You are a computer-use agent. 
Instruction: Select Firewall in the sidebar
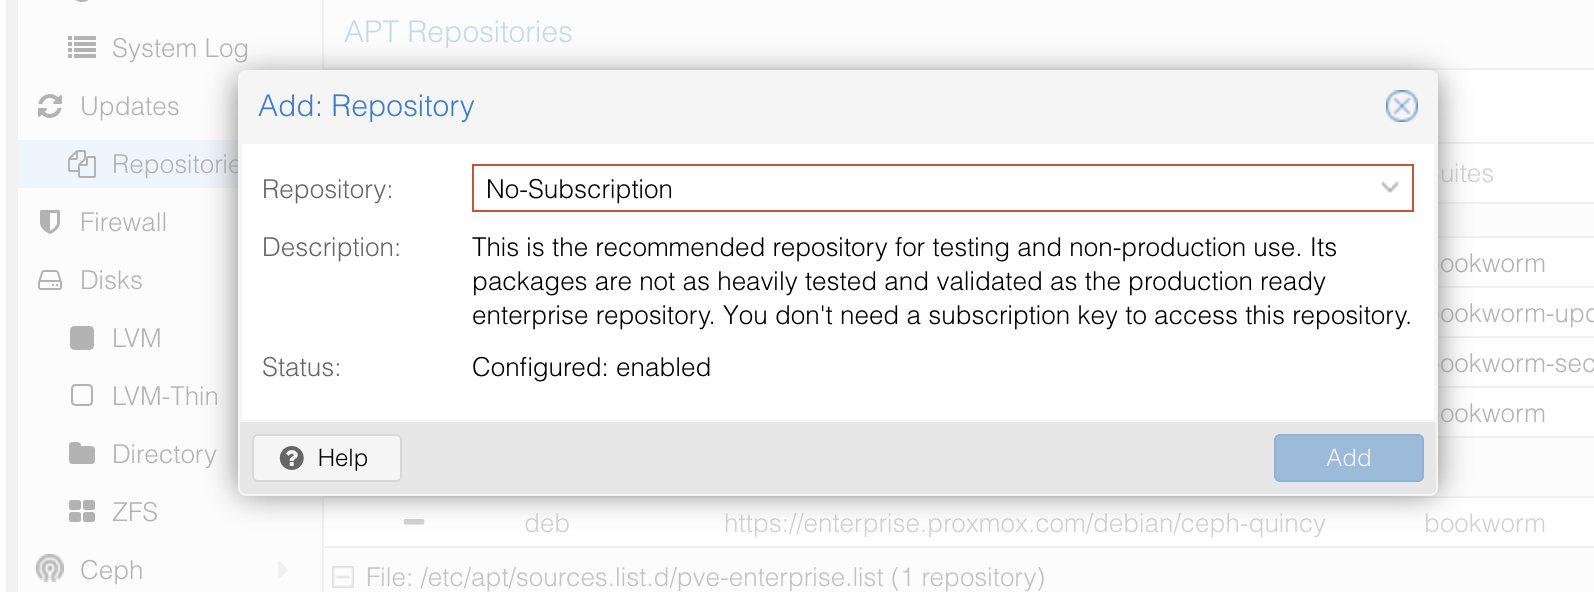[122, 222]
